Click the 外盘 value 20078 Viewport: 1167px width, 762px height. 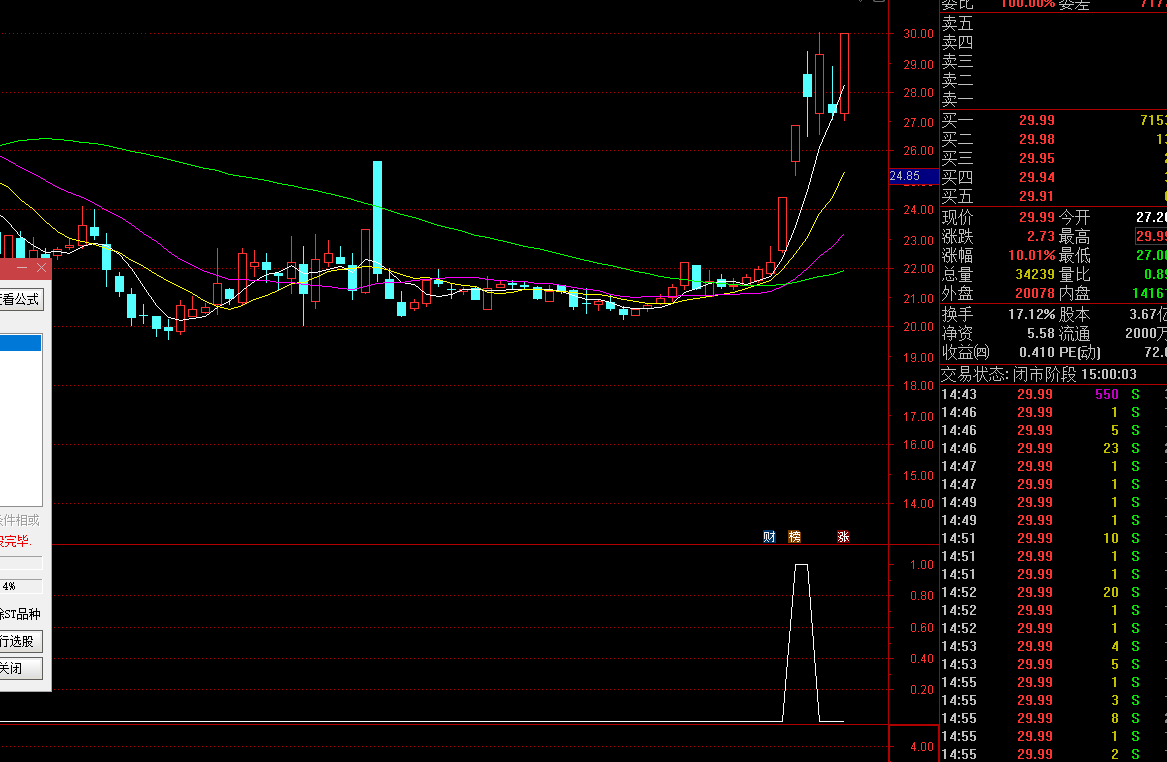point(1035,293)
